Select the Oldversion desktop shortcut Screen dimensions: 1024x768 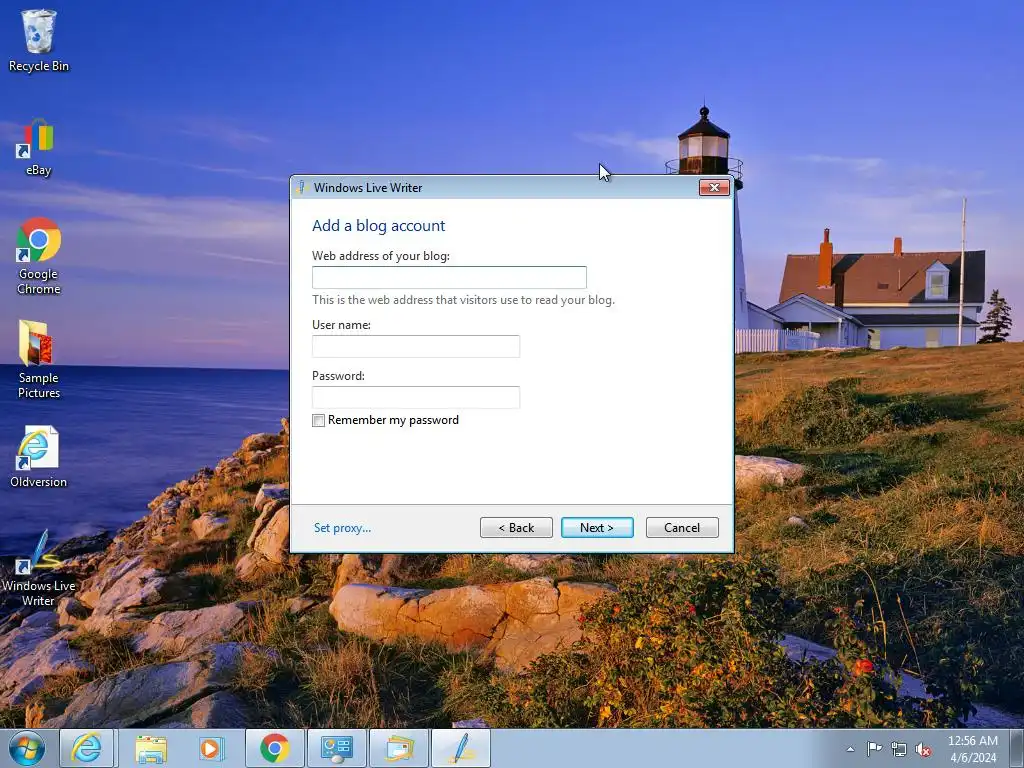(39, 457)
